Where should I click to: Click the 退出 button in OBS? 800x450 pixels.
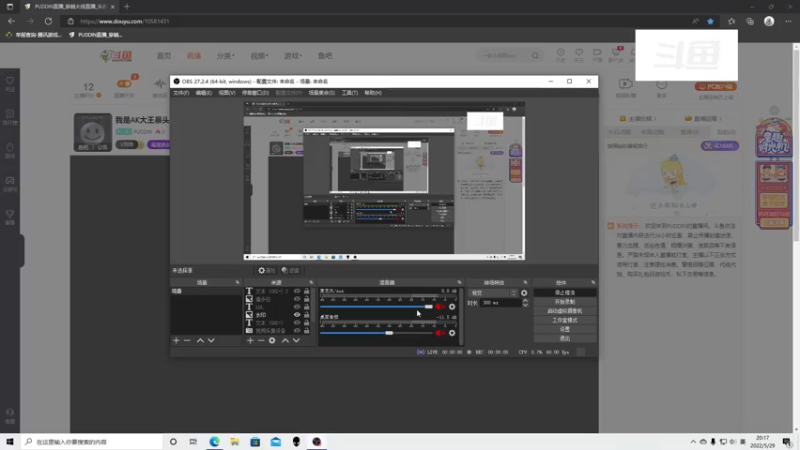click(565, 339)
